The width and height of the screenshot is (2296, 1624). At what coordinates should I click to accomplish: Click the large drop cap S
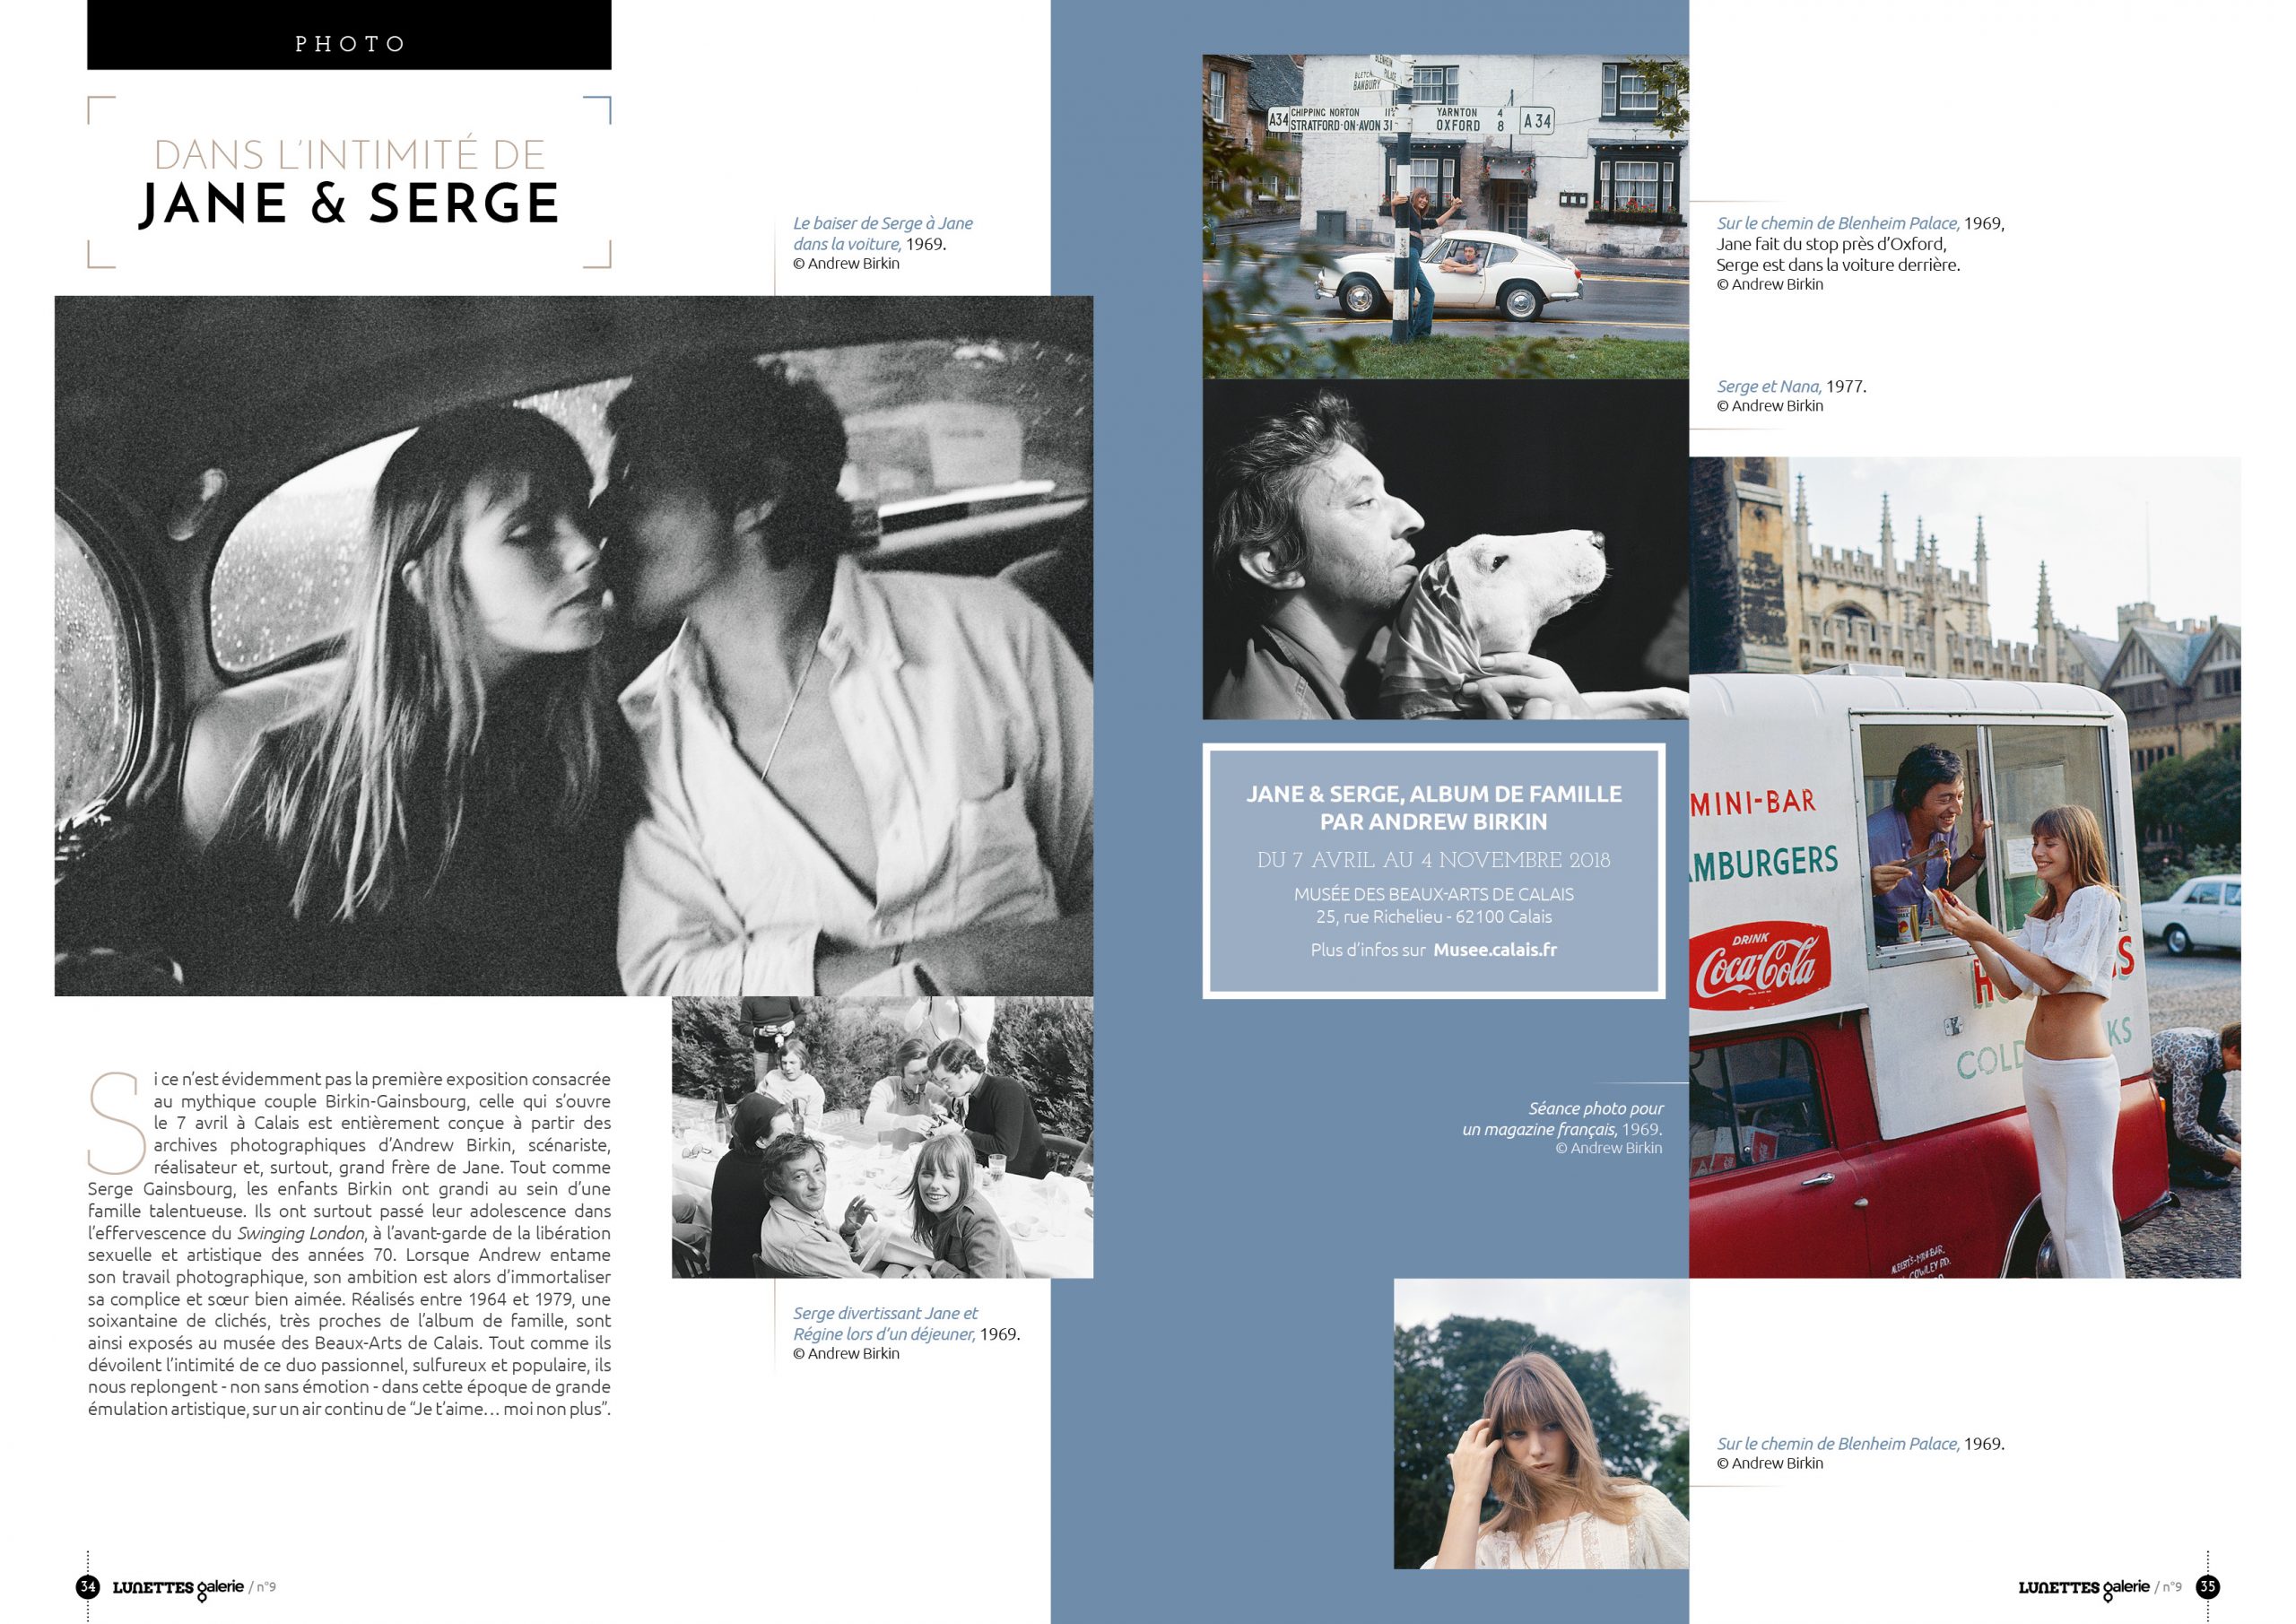point(117,1123)
